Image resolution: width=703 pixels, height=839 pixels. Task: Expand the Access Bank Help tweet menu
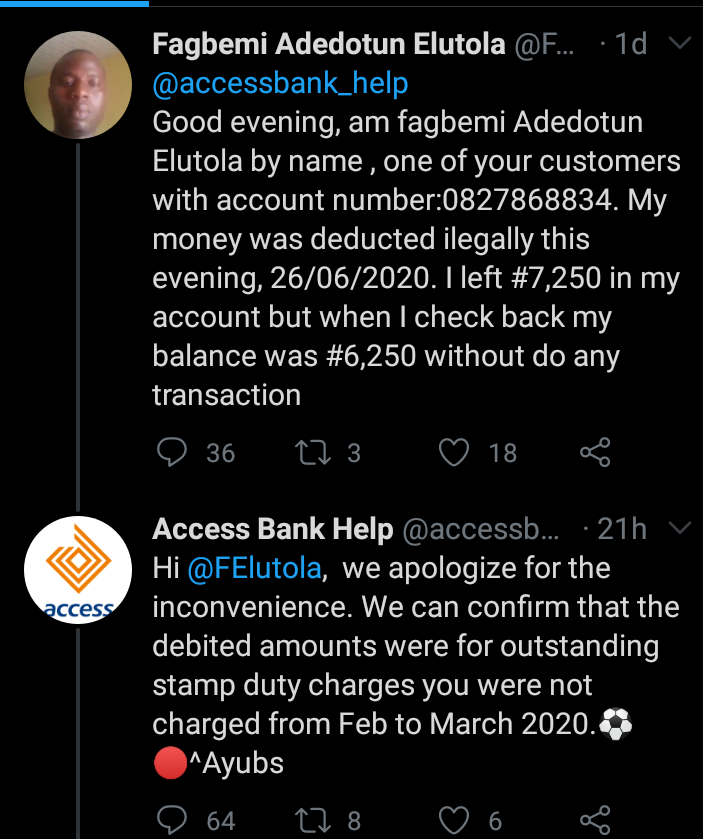click(678, 527)
